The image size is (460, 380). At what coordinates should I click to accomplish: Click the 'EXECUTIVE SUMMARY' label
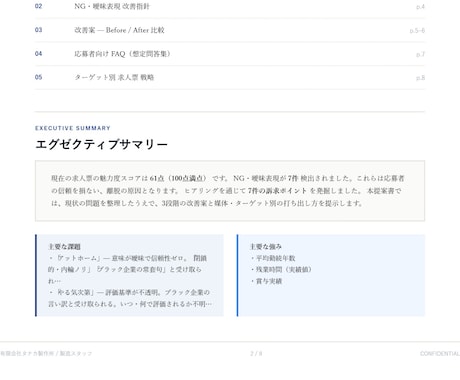tap(73, 128)
